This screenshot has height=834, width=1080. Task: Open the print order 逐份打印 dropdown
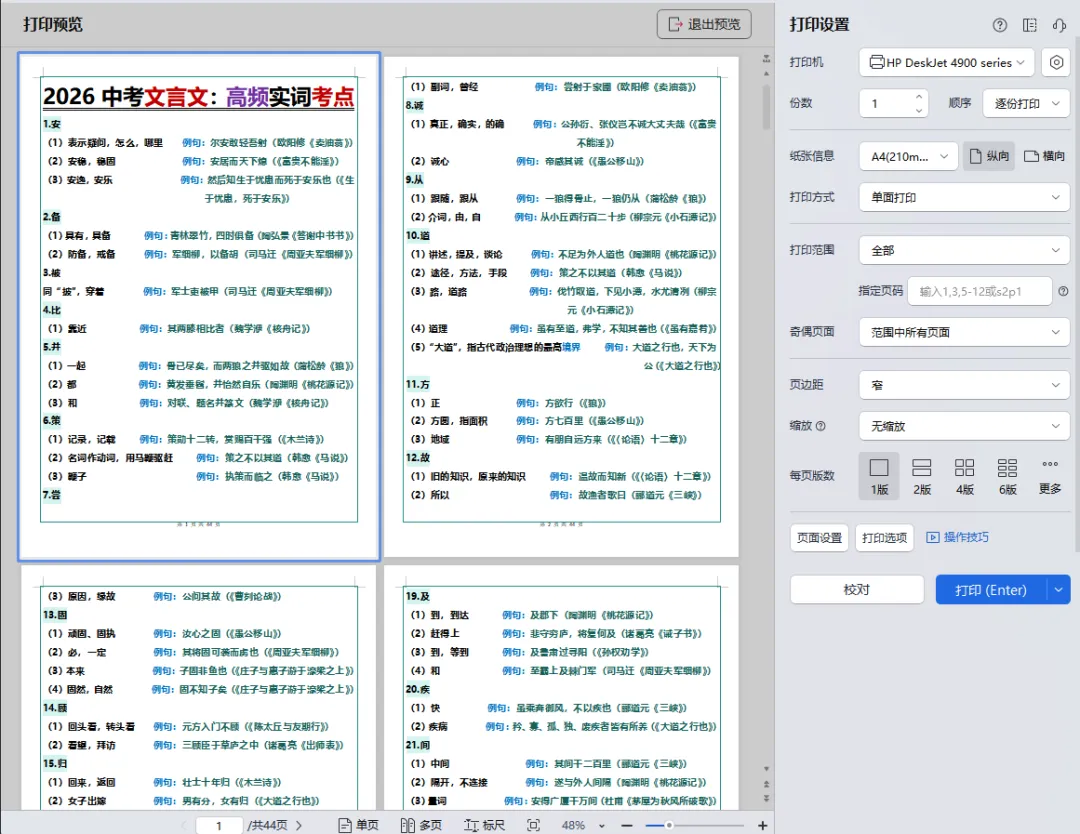pos(1026,103)
